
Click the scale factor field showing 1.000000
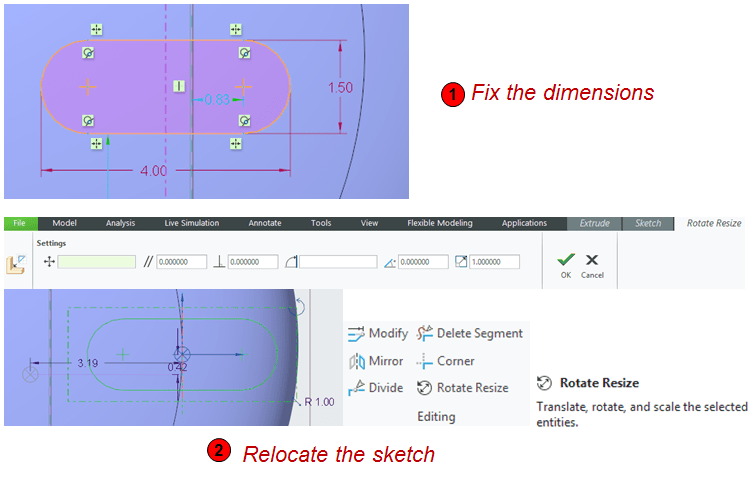click(494, 262)
